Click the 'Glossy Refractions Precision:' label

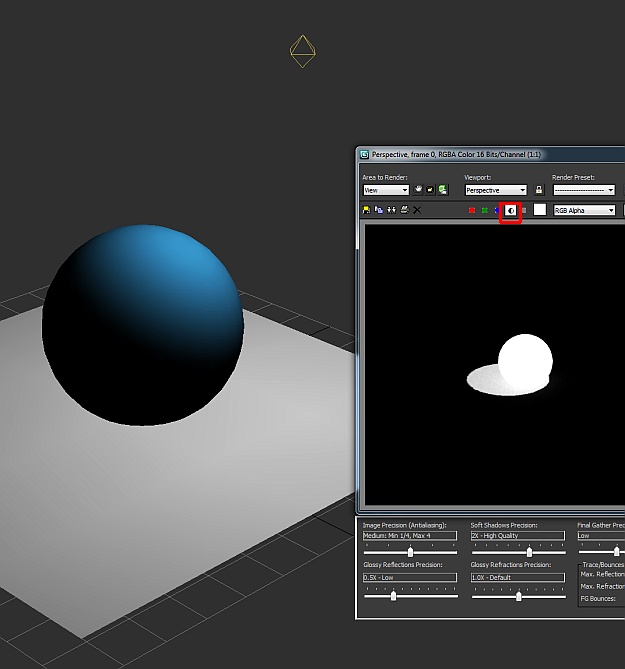[x=511, y=564]
